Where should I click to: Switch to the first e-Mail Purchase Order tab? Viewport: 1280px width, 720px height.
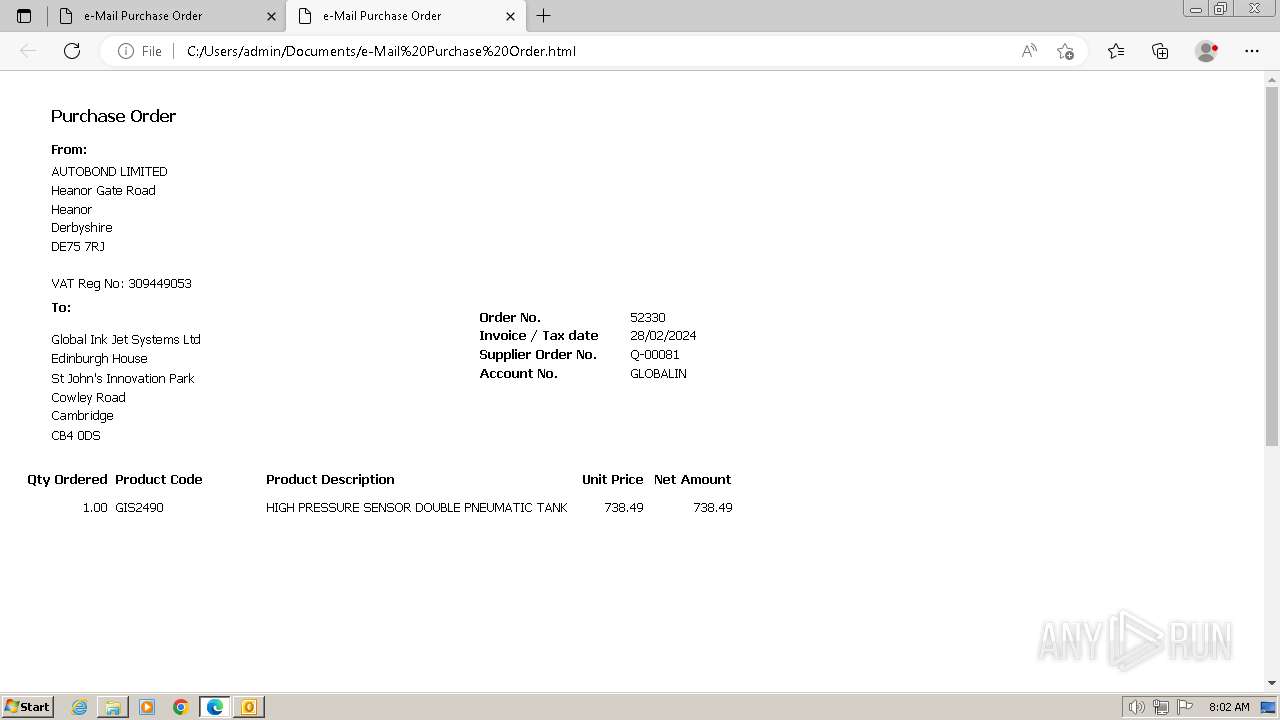166,16
